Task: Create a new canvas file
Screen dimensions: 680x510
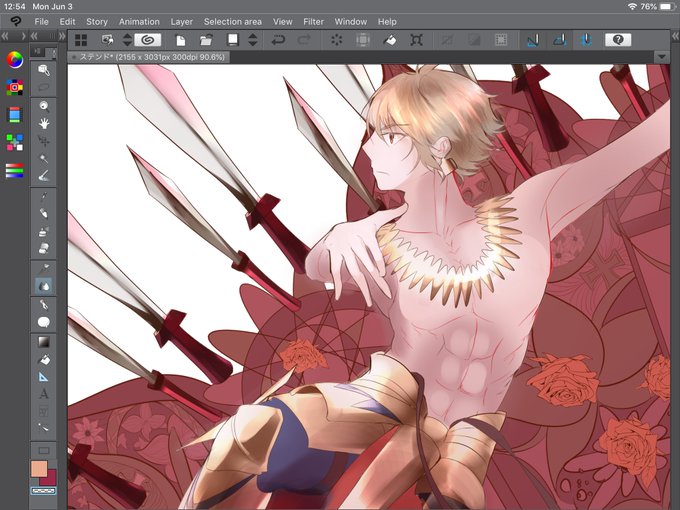Action: (x=181, y=40)
